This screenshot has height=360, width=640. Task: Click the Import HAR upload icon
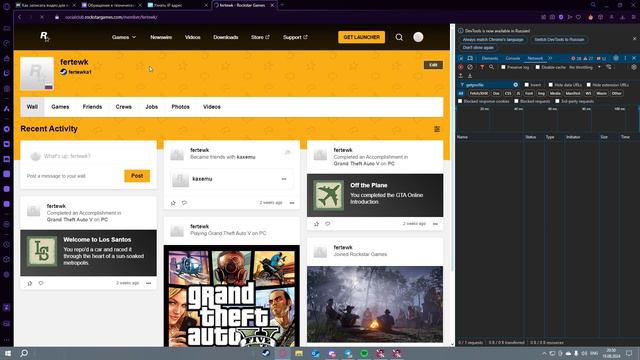coord(461,76)
